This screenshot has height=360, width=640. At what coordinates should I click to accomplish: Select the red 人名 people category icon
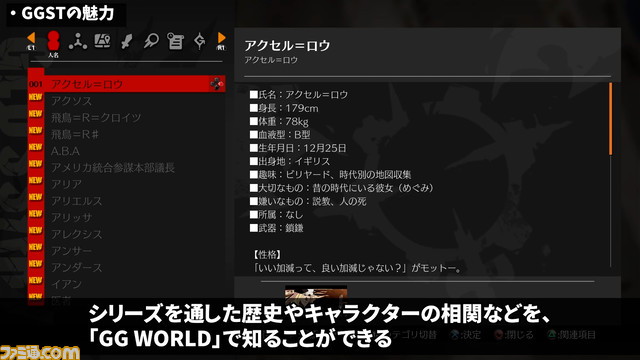tap(53, 41)
